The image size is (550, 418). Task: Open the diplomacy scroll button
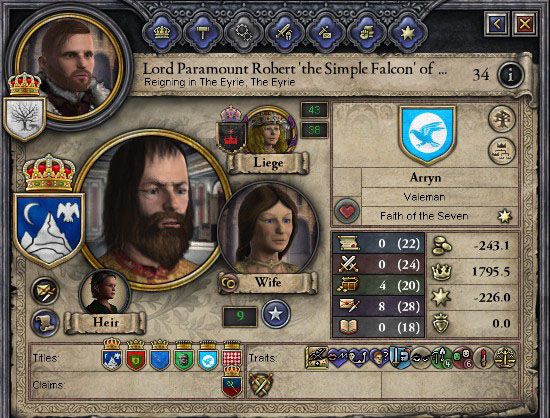pyautogui.click(x=45, y=322)
